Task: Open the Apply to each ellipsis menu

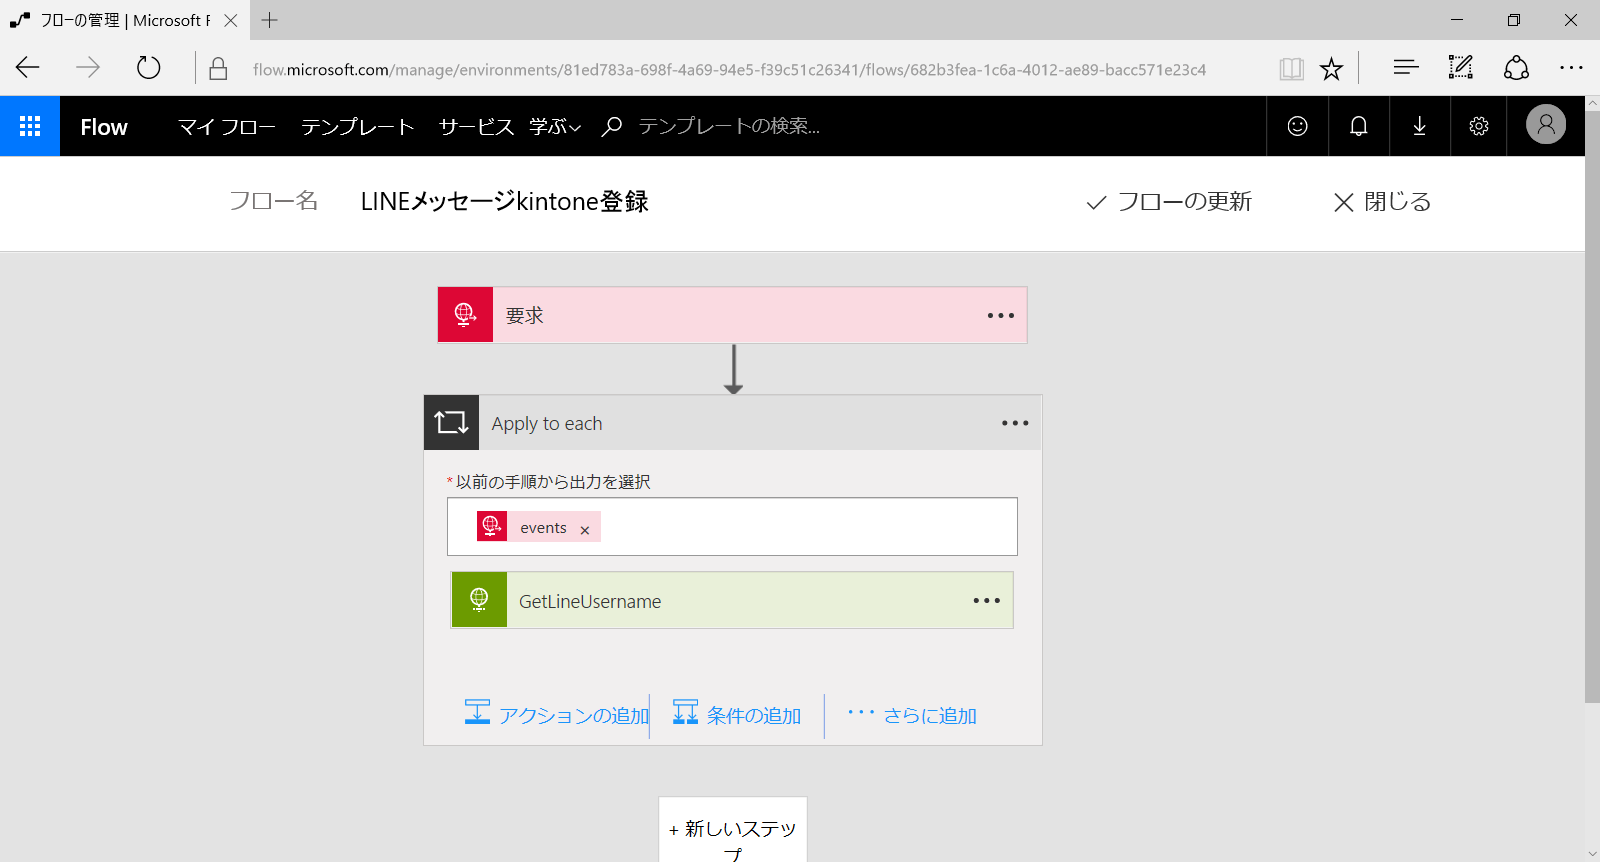Action: point(1015,423)
